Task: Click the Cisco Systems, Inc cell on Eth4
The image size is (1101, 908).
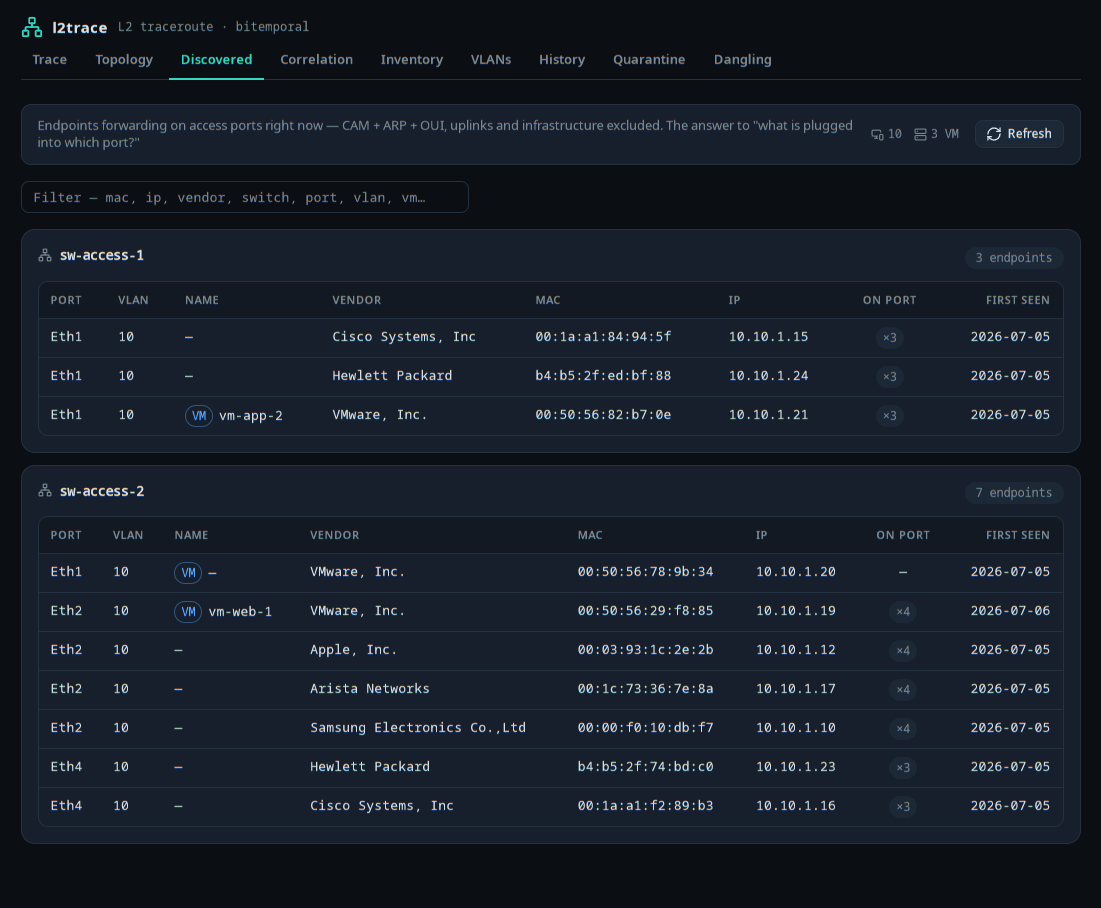Action: coord(382,805)
